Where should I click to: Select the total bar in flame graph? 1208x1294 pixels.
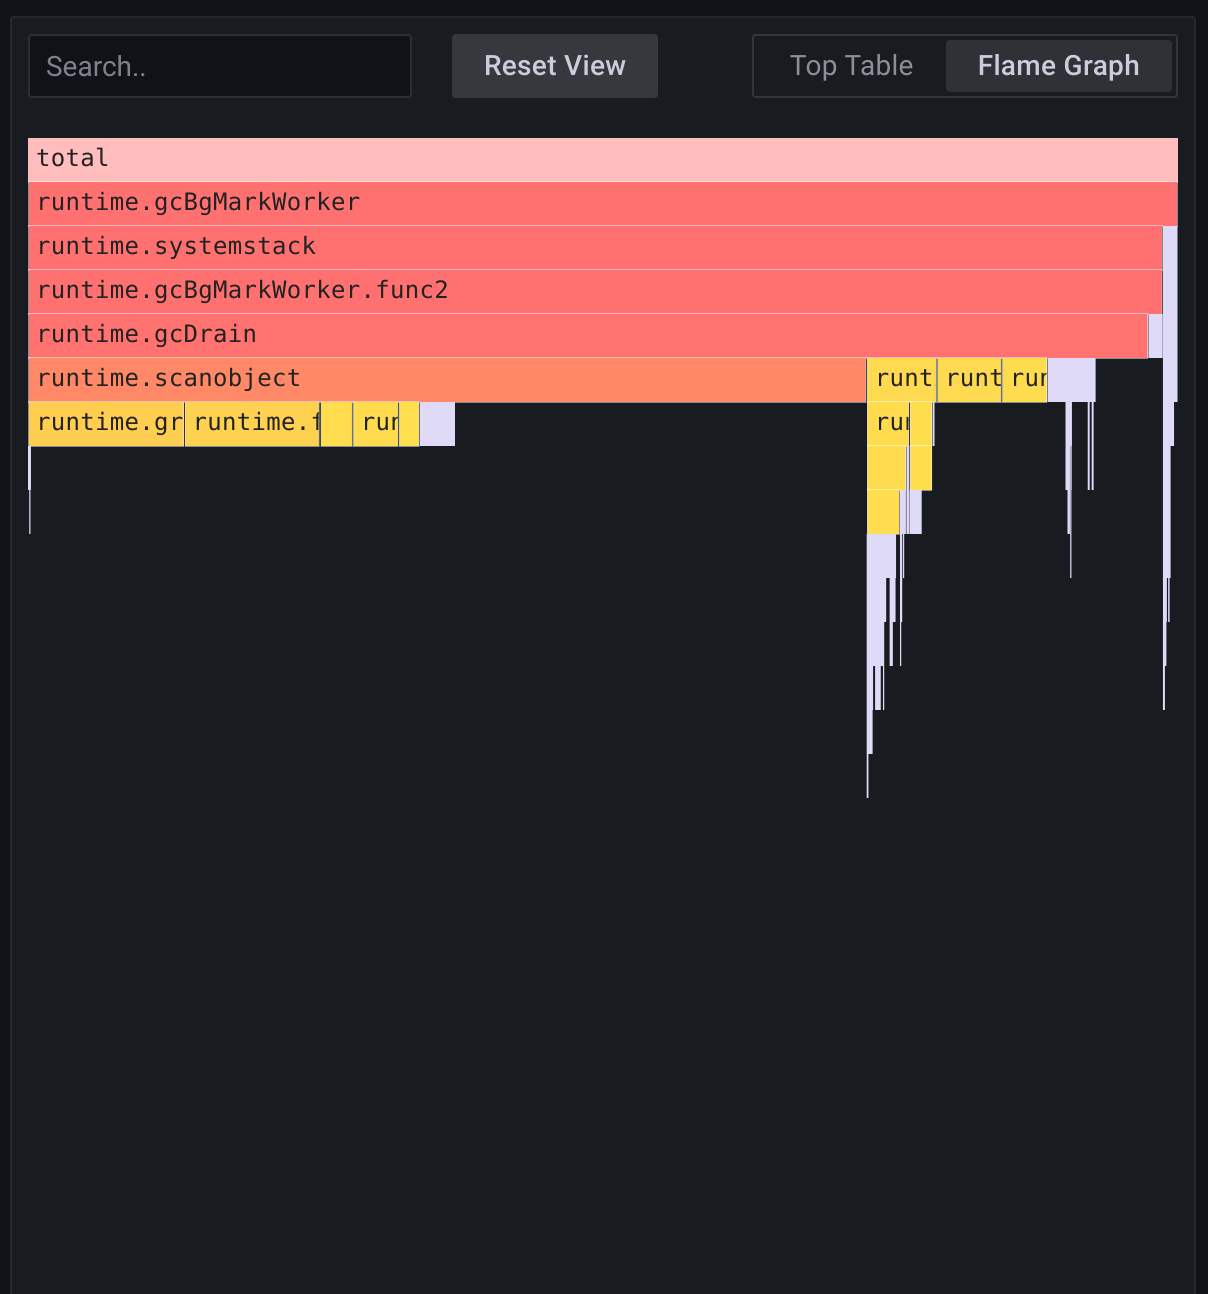(x=603, y=159)
